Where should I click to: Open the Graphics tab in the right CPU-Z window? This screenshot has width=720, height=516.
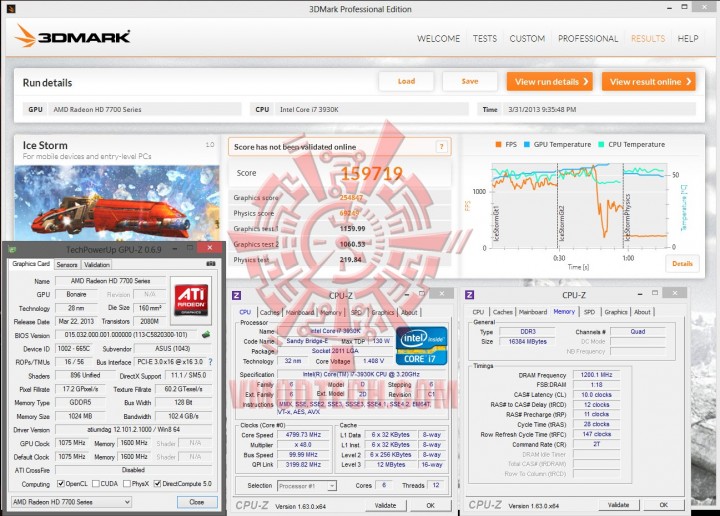[x=616, y=312]
